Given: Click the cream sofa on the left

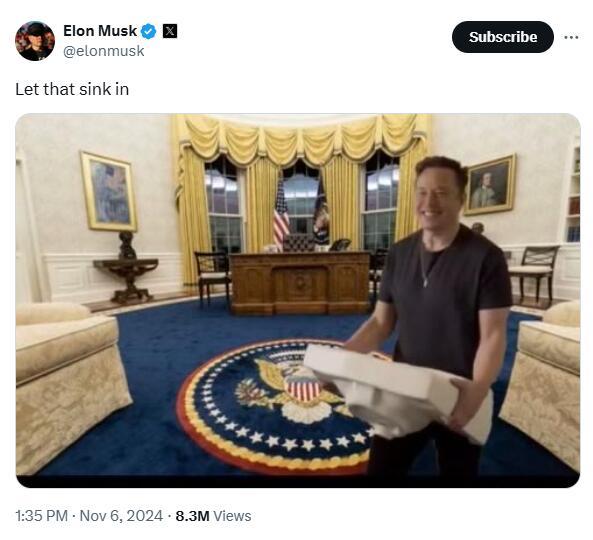Looking at the screenshot, I should [x=70, y=388].
